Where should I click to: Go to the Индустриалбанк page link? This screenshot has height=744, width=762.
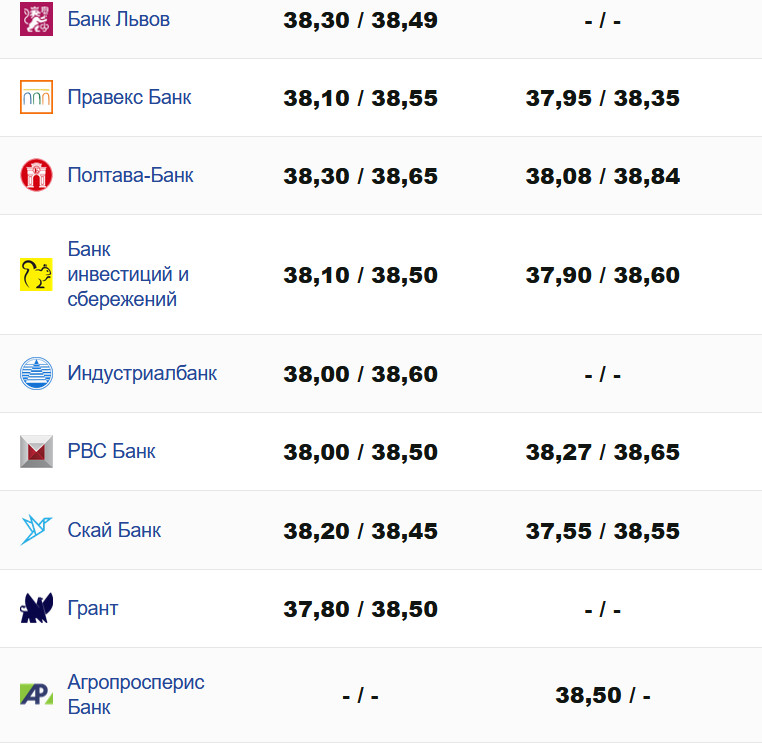(142, 373)
